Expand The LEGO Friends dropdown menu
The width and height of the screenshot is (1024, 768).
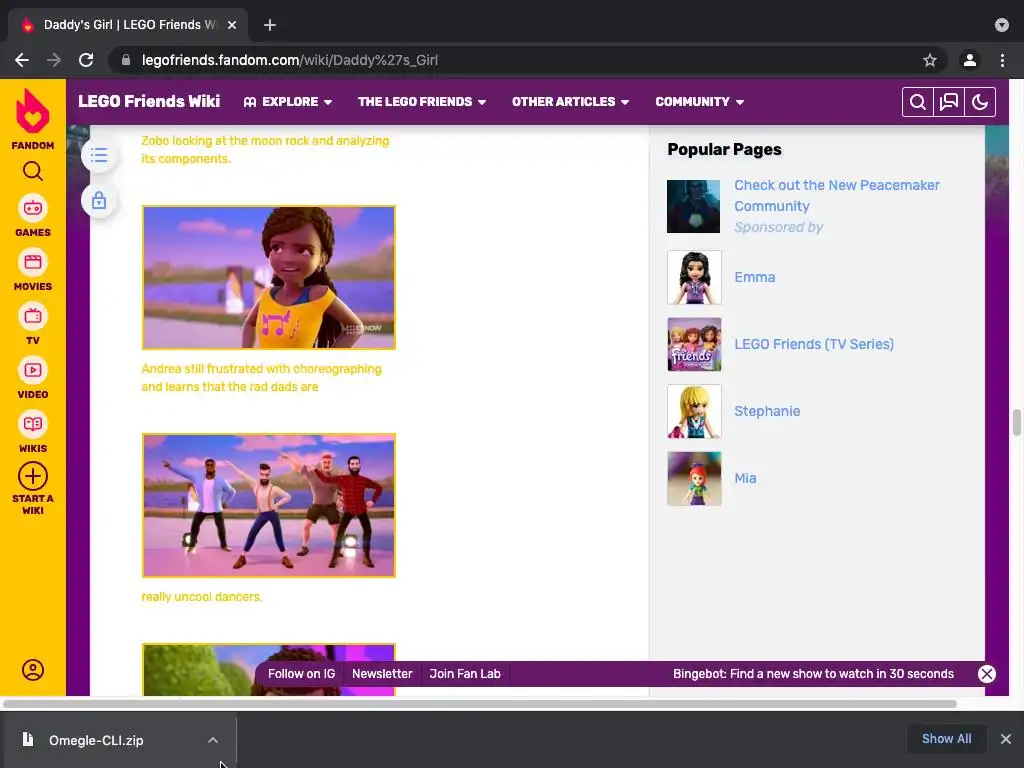click(422, 102)
